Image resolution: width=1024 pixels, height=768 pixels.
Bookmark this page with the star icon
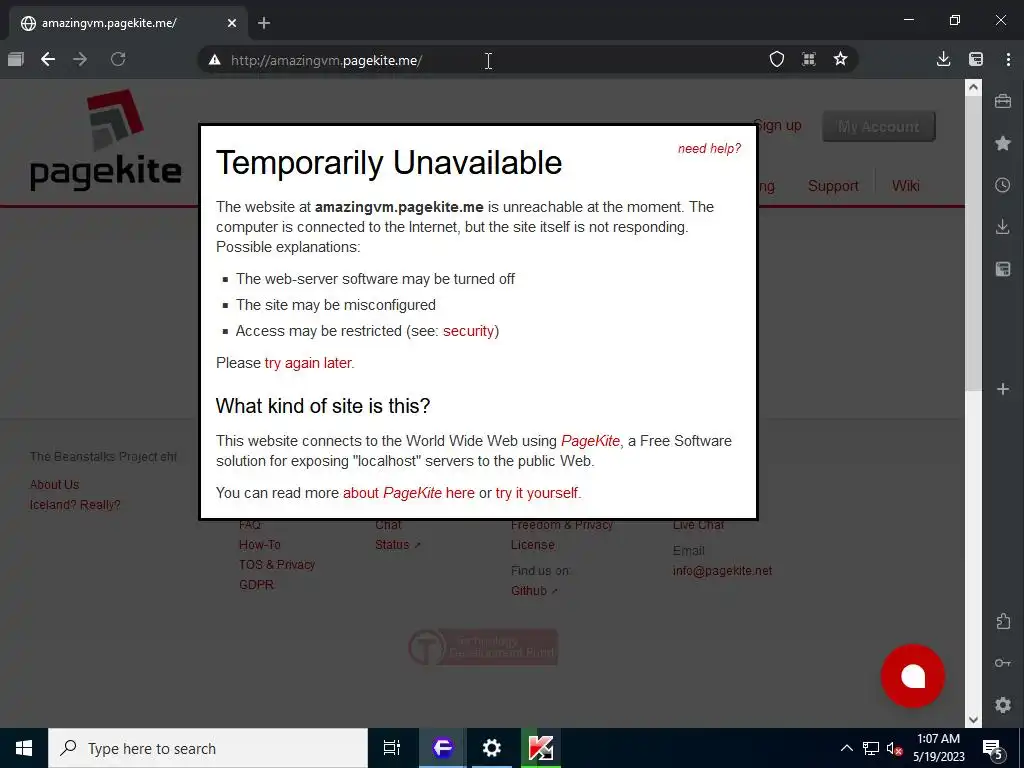point(840,59)
